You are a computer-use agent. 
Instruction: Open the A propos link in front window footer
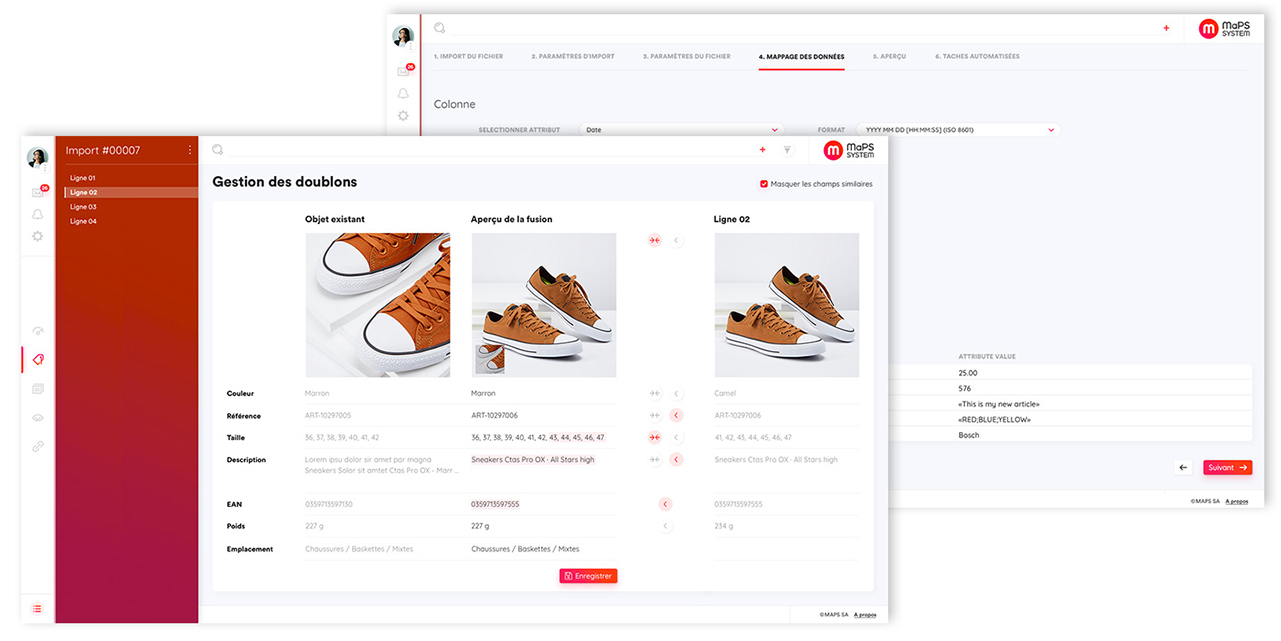click(865, 615)
